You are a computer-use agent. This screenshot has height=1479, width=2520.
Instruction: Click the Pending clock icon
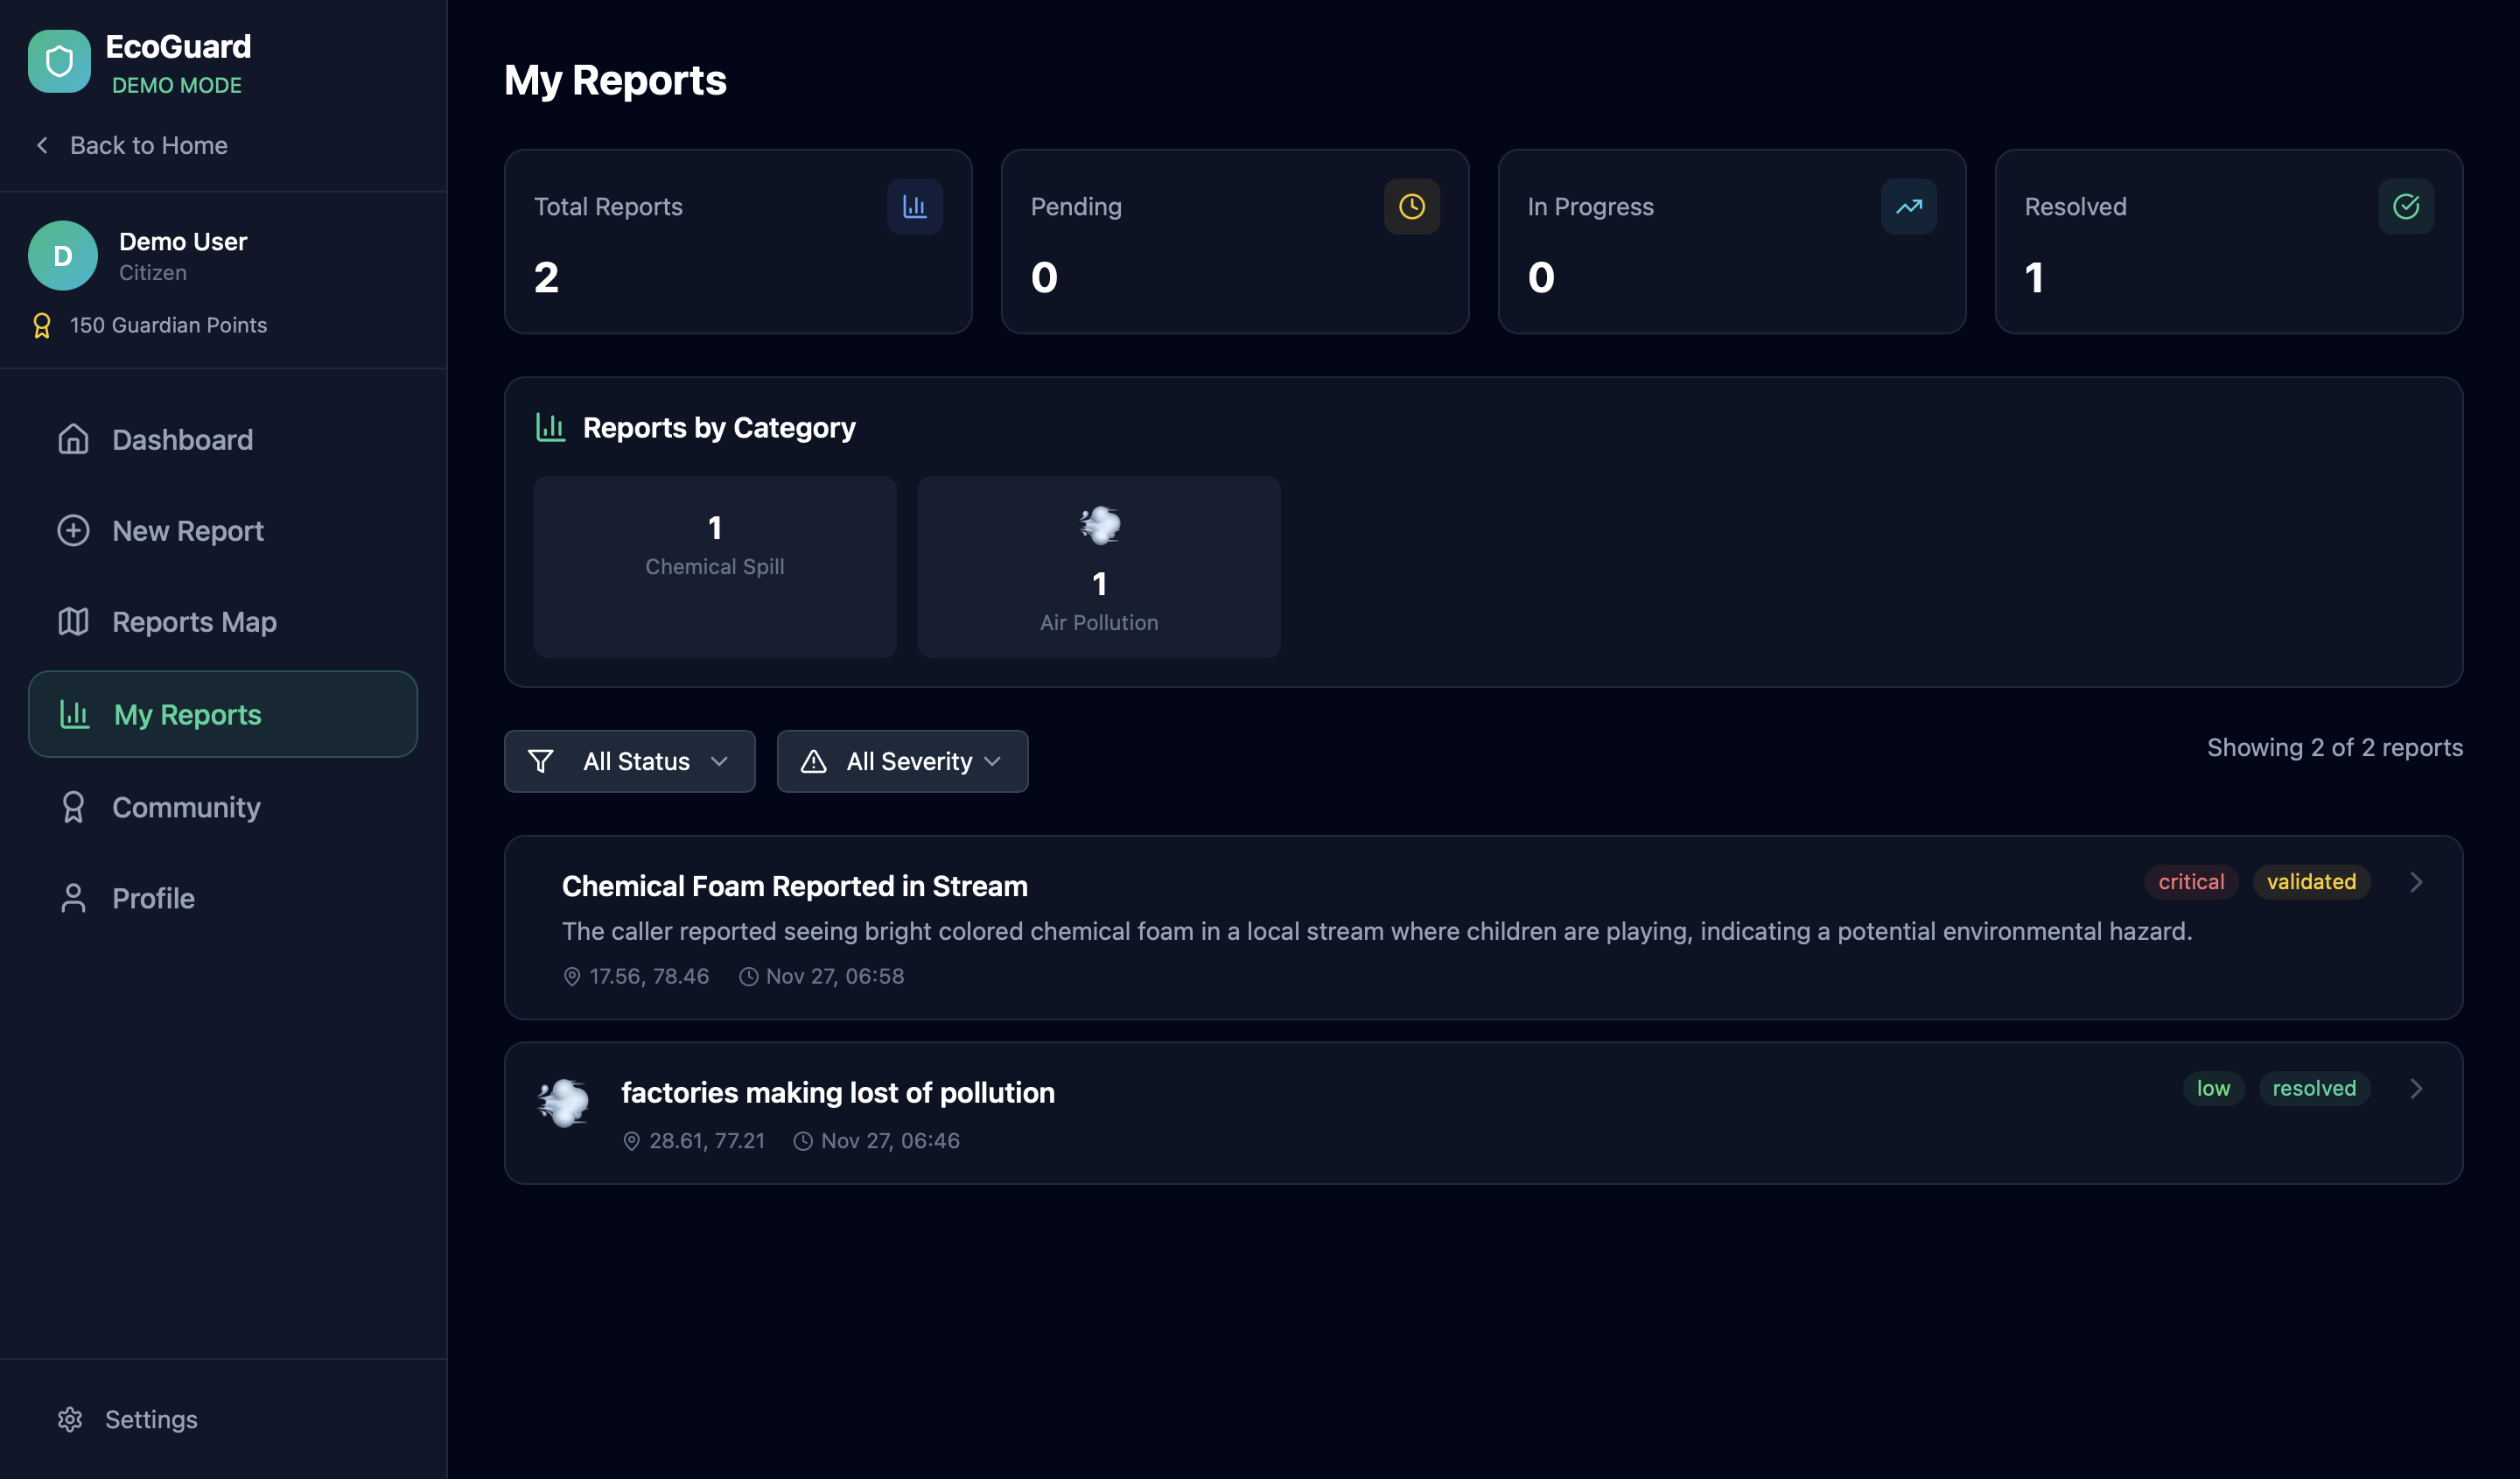pyautogui.click(x=1411, y=207)
